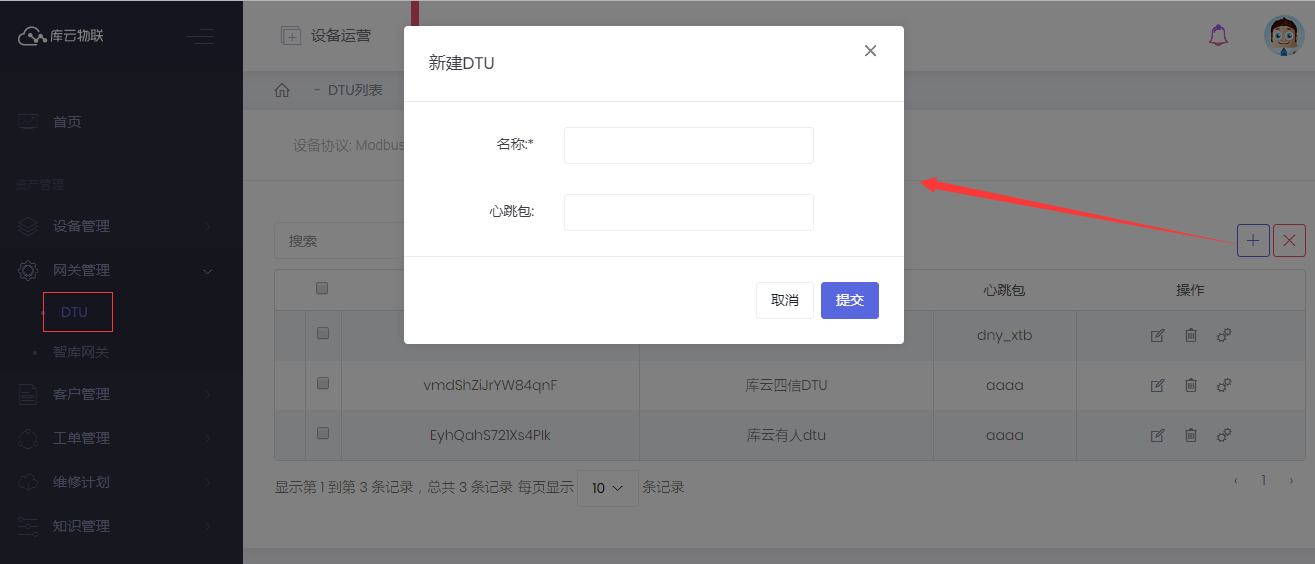
Task: Click the notification bell icon
Action: point(1218,36)
